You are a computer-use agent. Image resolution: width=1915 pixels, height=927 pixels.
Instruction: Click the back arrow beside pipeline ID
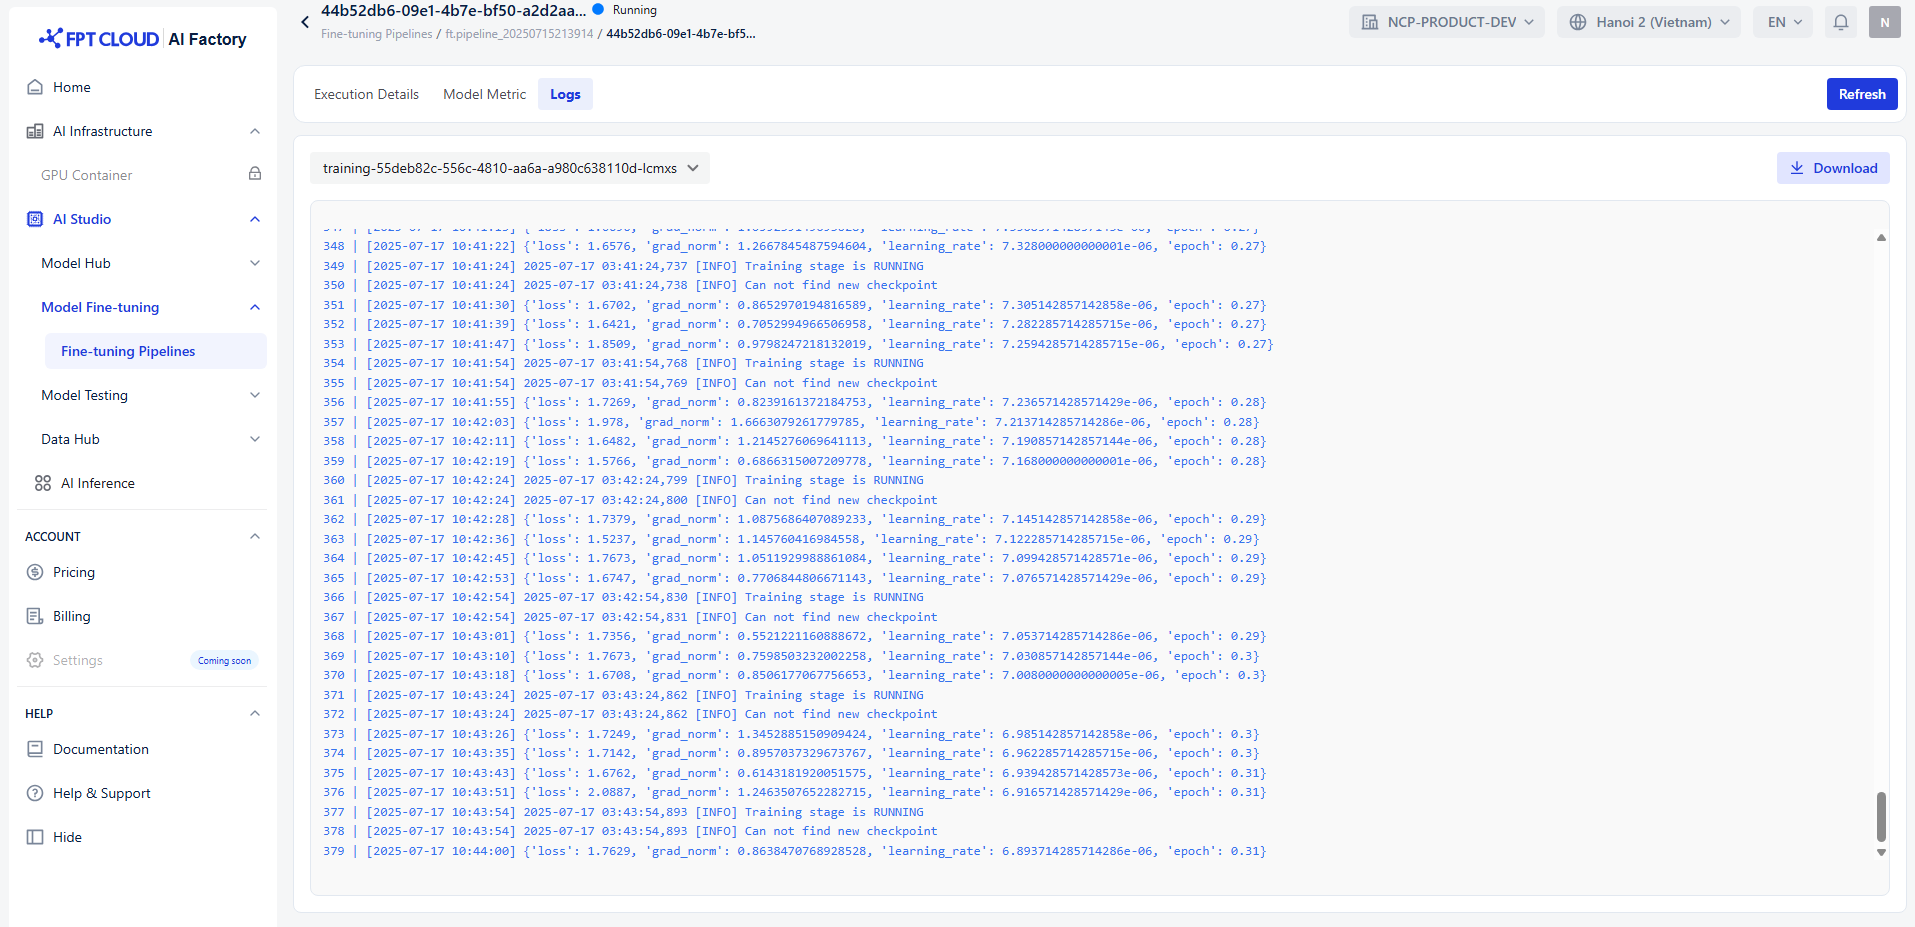pos(305,22)
